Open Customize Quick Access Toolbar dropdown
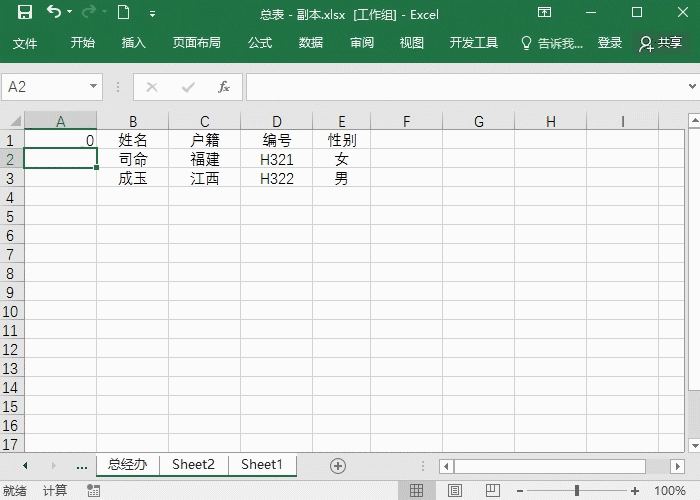The height and width of the screenshot is (500, 700). point(152,14)
